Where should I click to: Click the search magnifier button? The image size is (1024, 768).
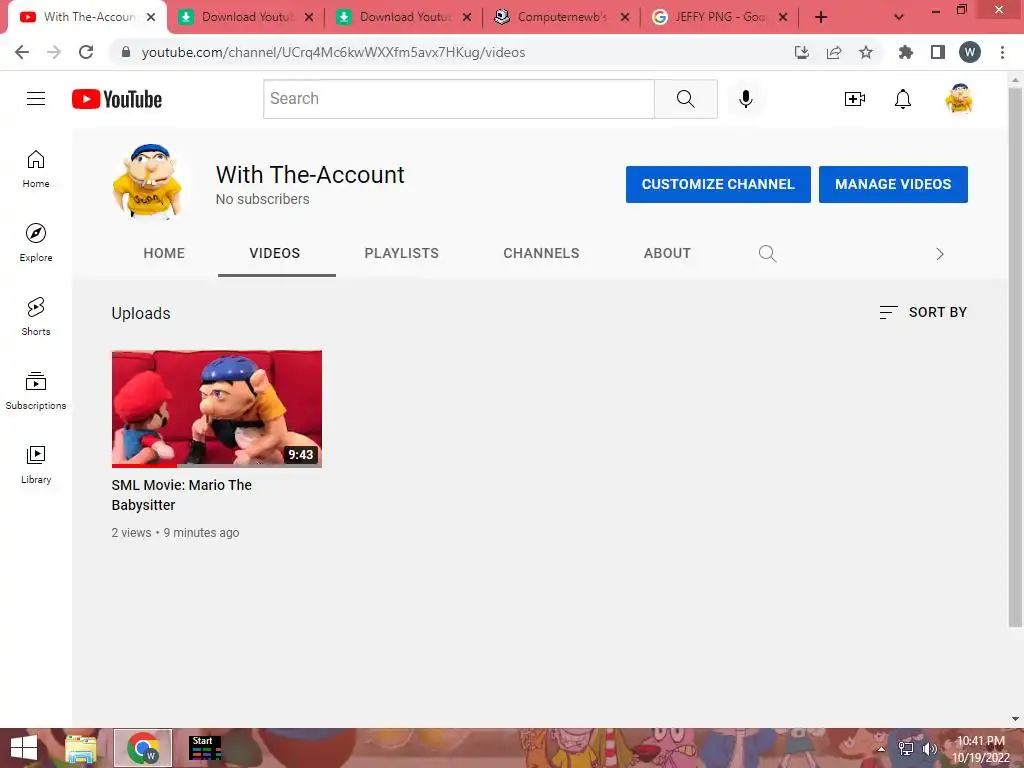coord(686,99)
